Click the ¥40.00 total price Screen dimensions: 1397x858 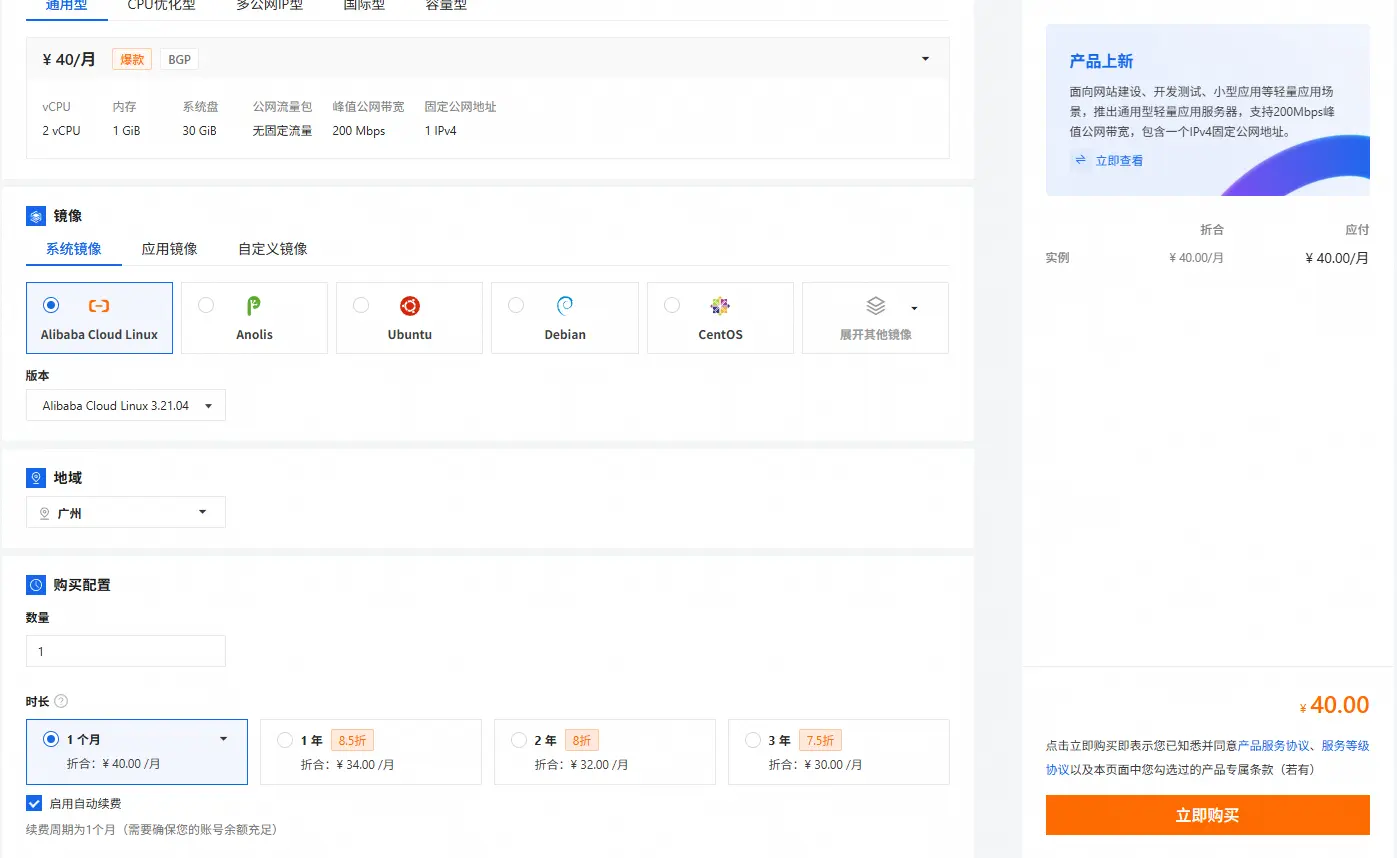(x=1334, y=705)
